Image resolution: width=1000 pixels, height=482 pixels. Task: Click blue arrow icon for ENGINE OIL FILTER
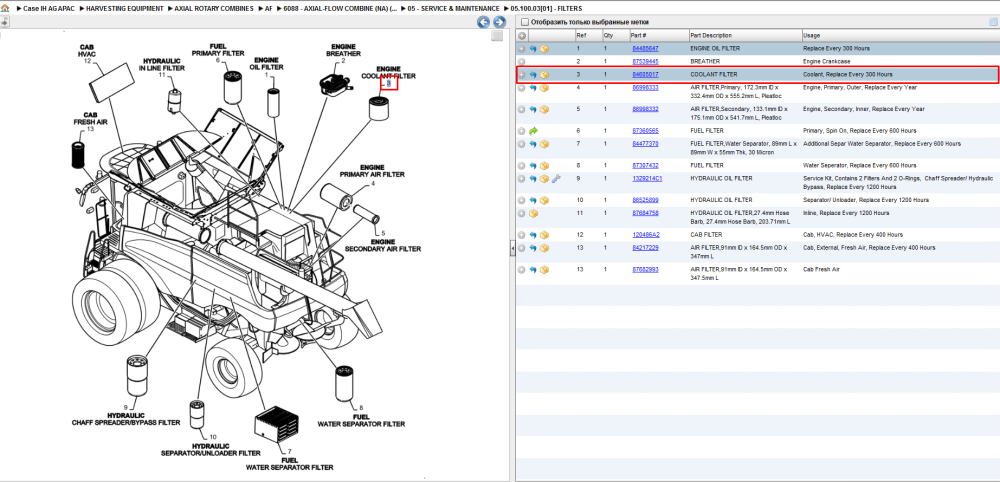pos(533,48)
